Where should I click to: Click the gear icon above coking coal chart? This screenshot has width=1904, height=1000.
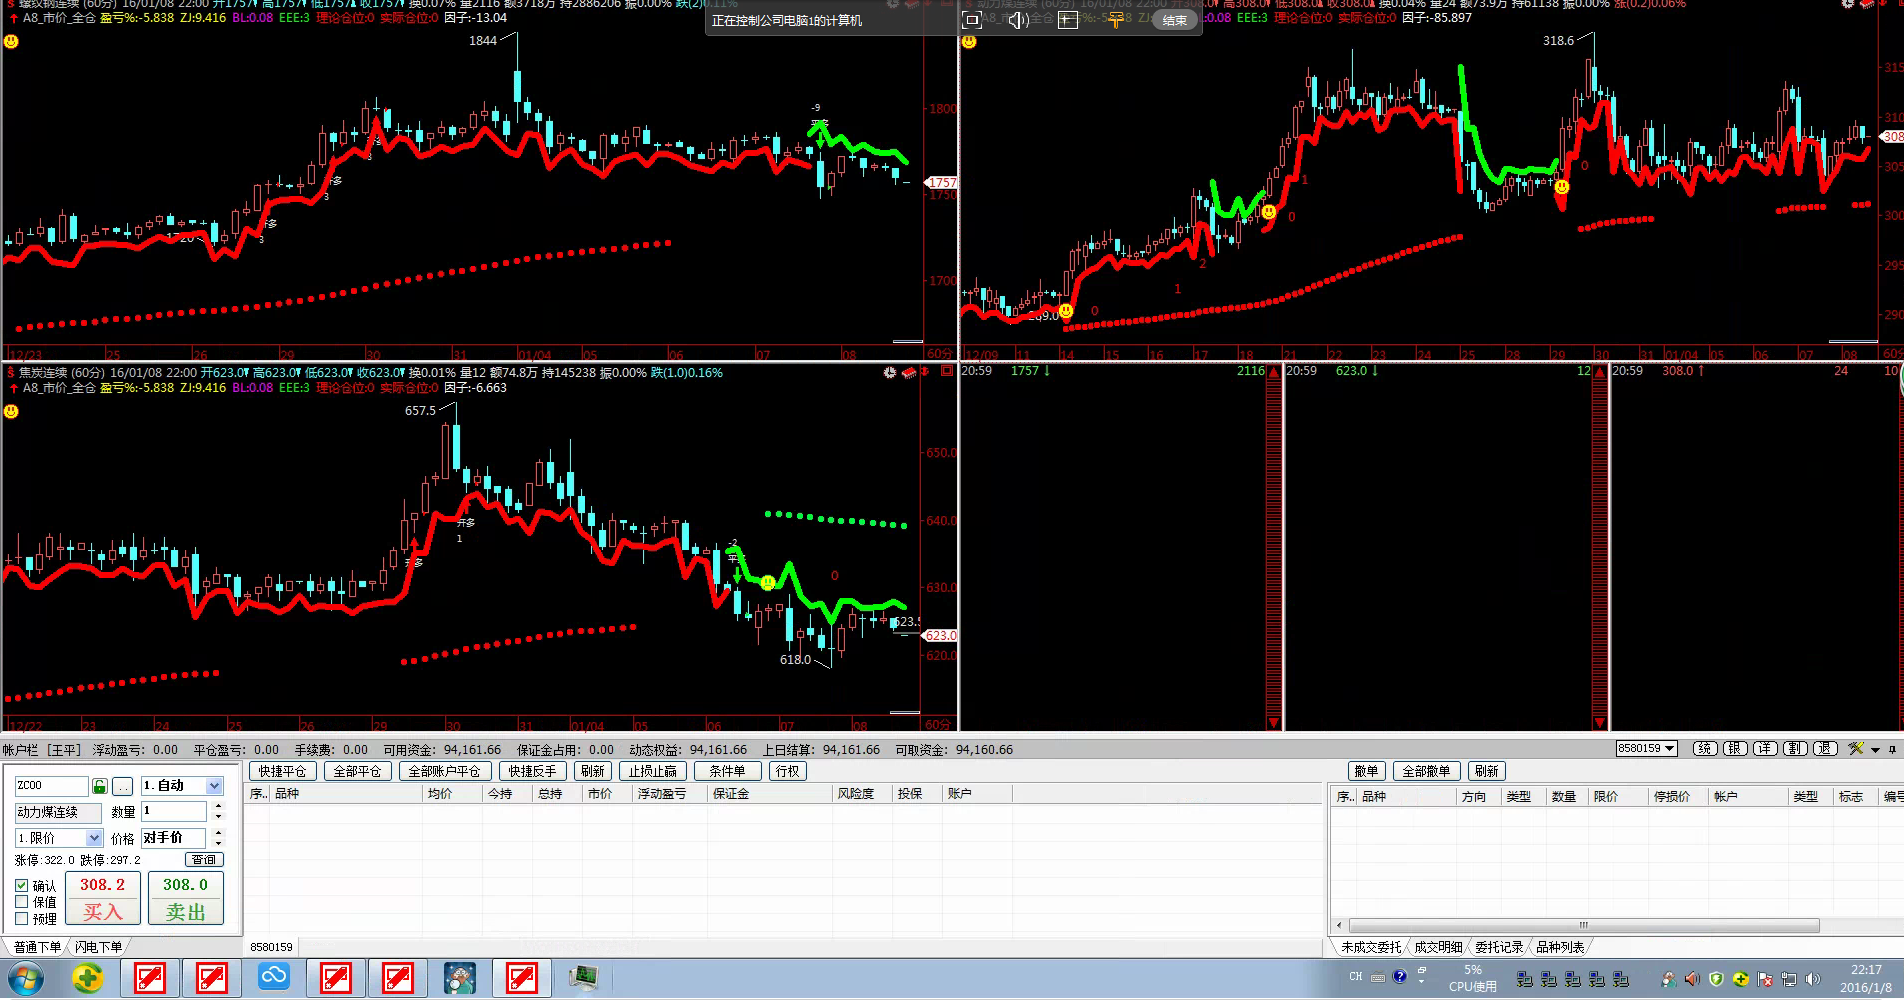(x=889, y=373)
